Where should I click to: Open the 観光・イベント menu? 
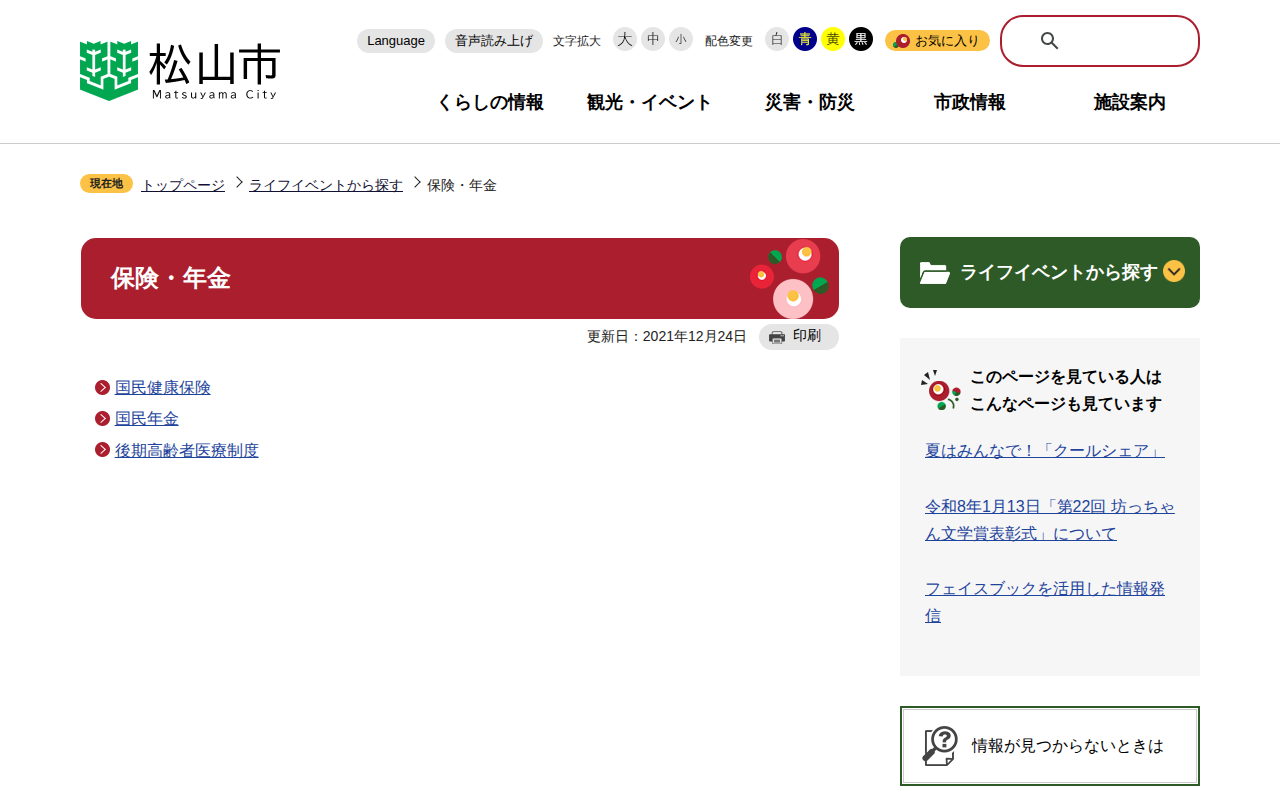[x=650, y=102]
